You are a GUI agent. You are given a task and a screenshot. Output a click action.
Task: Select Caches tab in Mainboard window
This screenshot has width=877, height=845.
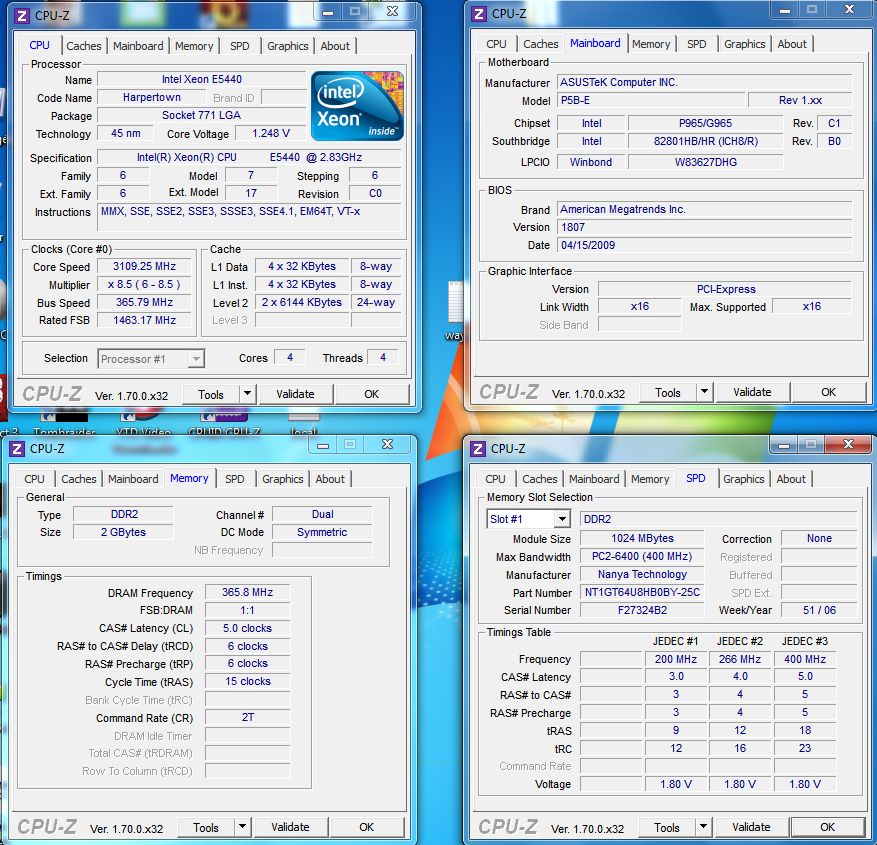coord(541,44)
